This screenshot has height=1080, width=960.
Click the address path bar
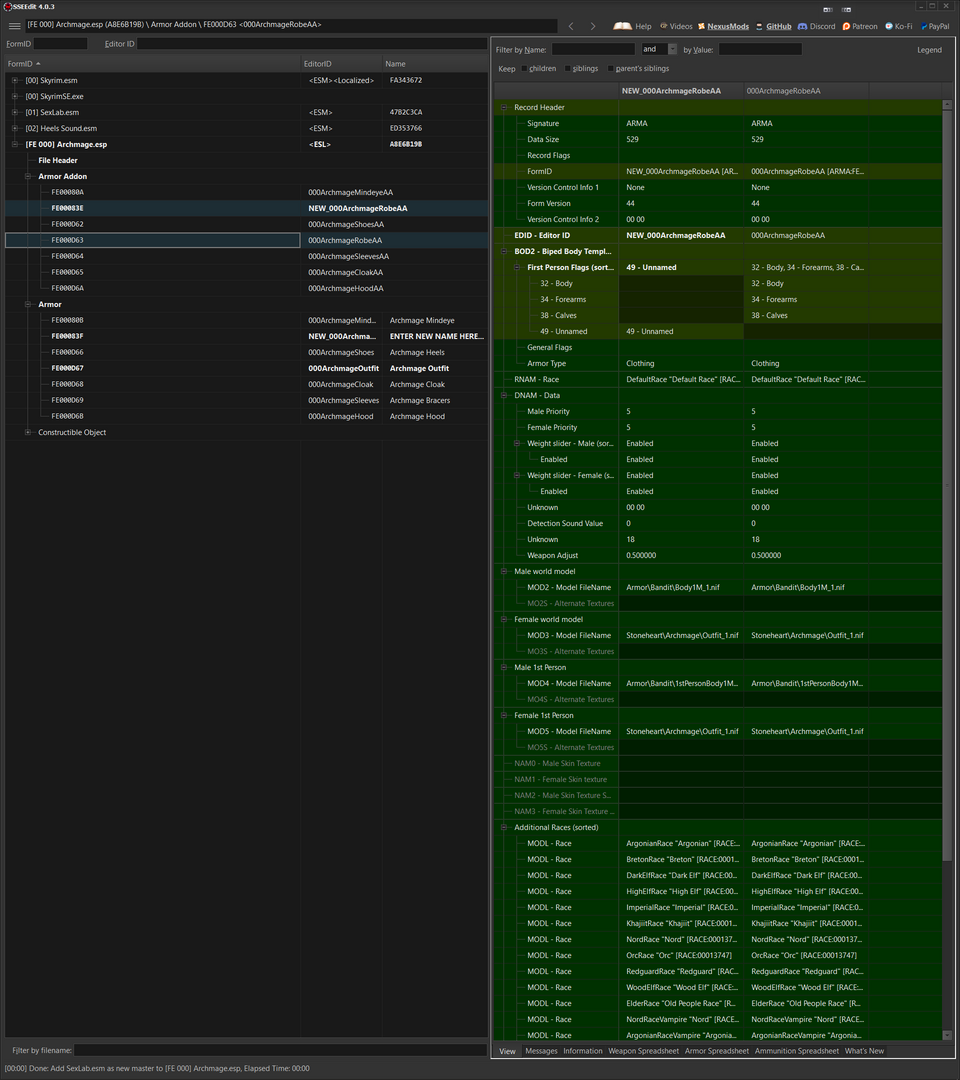coord(291,25)
